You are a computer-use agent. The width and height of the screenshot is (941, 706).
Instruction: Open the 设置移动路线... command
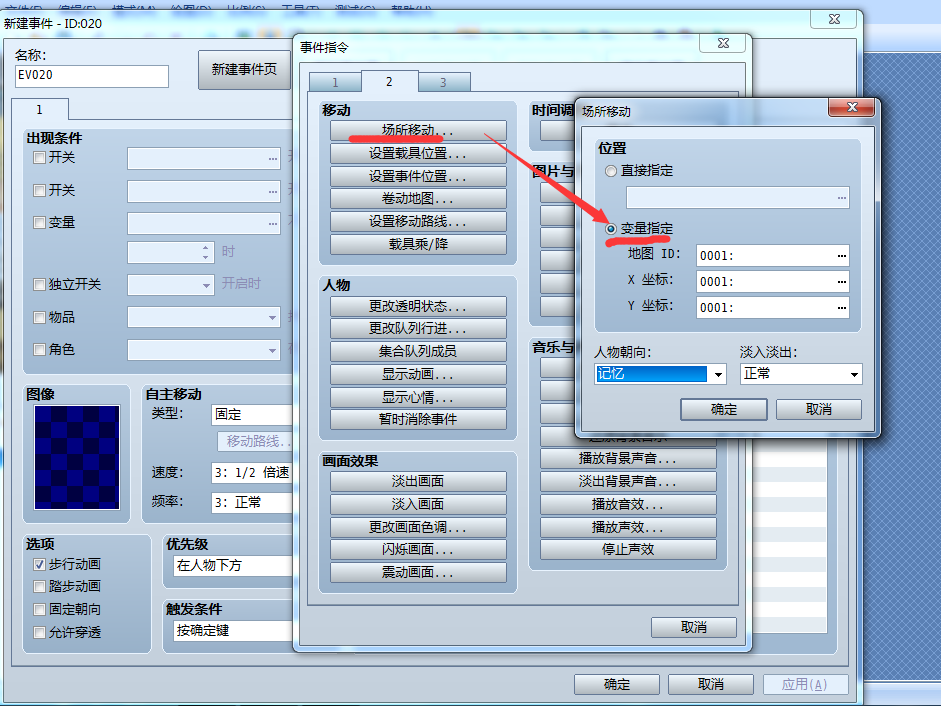418,222
